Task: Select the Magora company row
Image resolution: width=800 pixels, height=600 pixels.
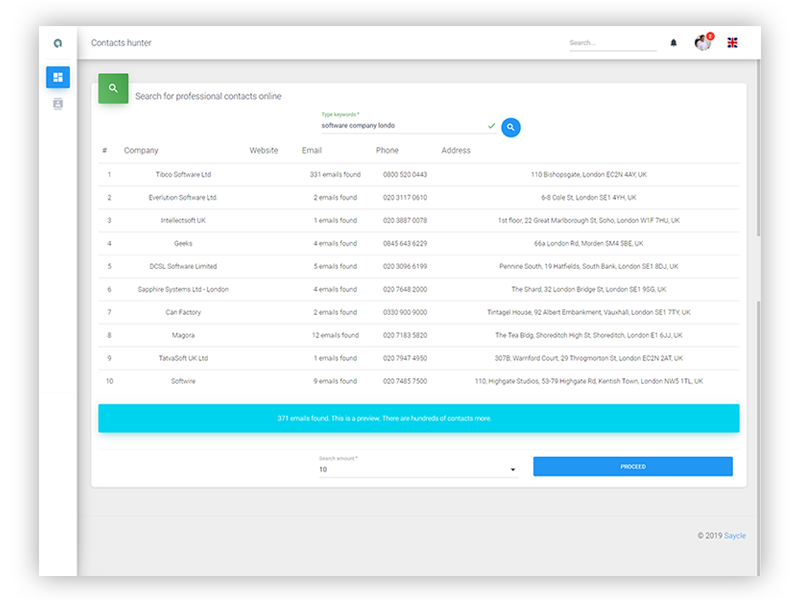Action: [418, 335]
